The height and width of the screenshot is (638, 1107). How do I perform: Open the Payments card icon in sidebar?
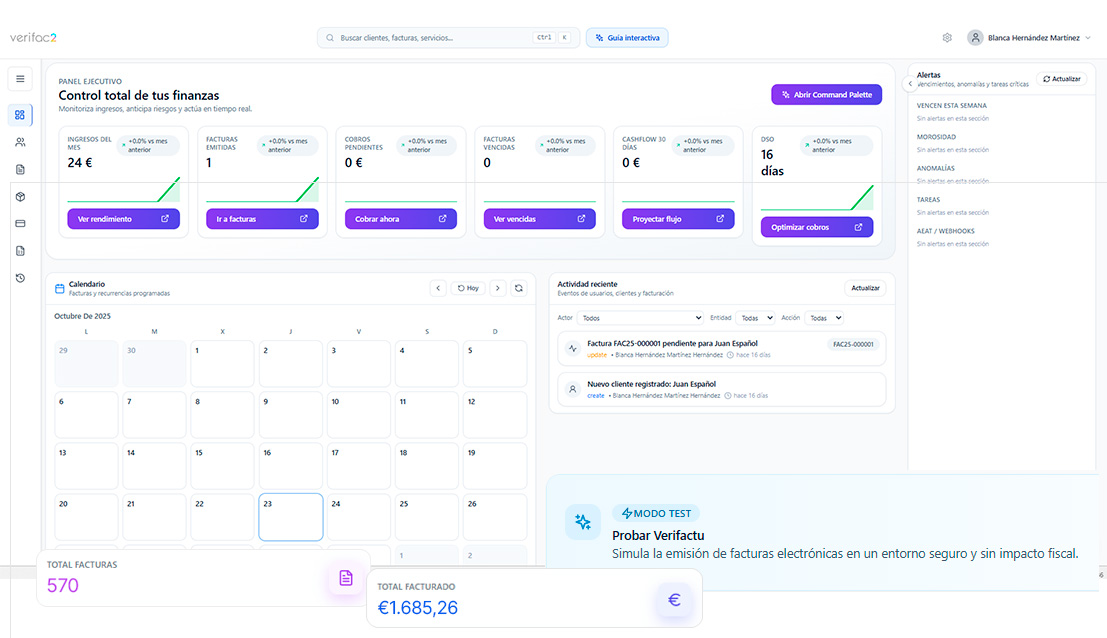pos(19,222)
